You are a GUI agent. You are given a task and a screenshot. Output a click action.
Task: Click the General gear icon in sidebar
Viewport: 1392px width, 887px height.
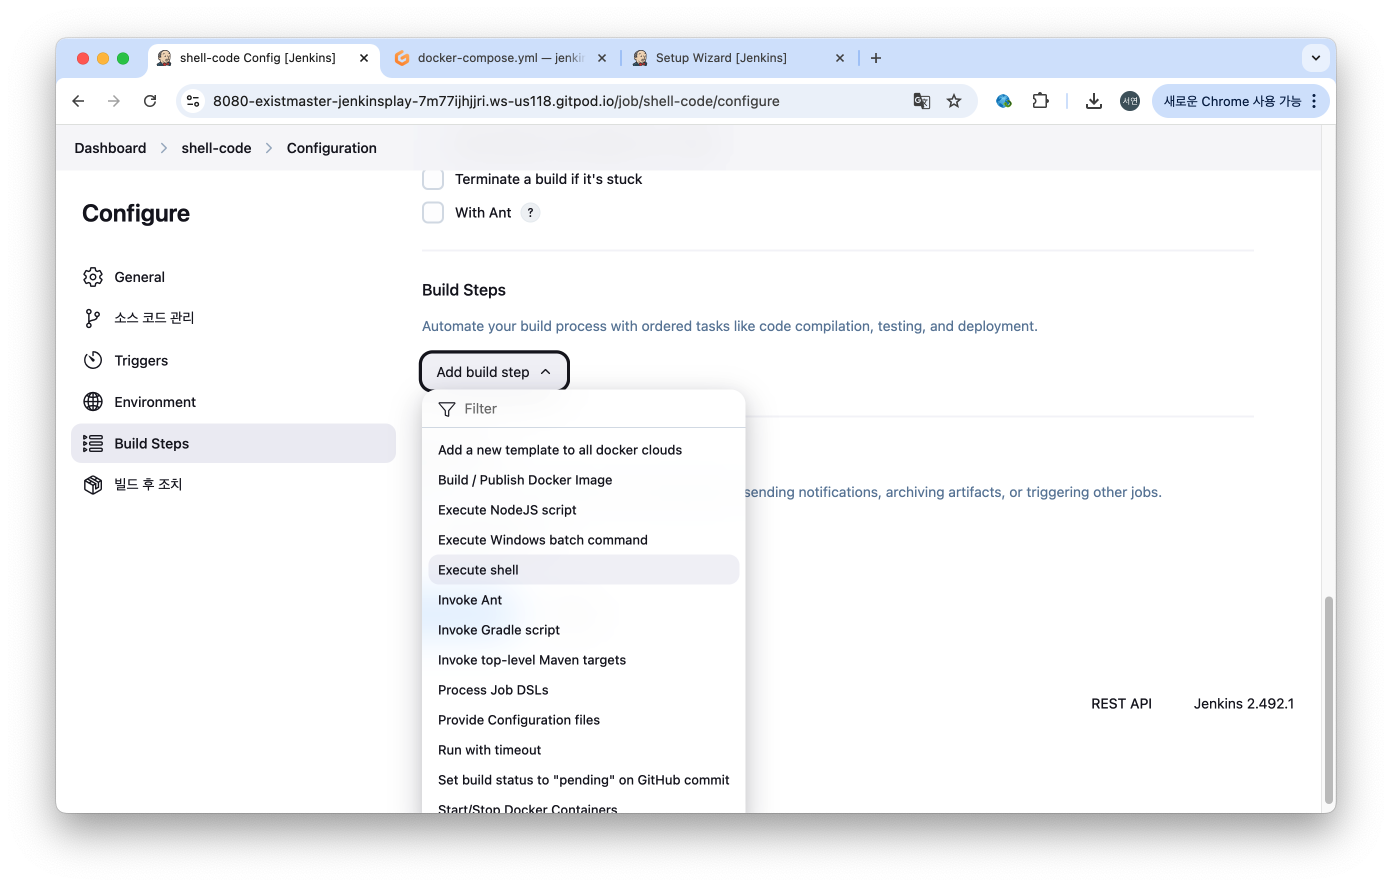tap(93, 277)
